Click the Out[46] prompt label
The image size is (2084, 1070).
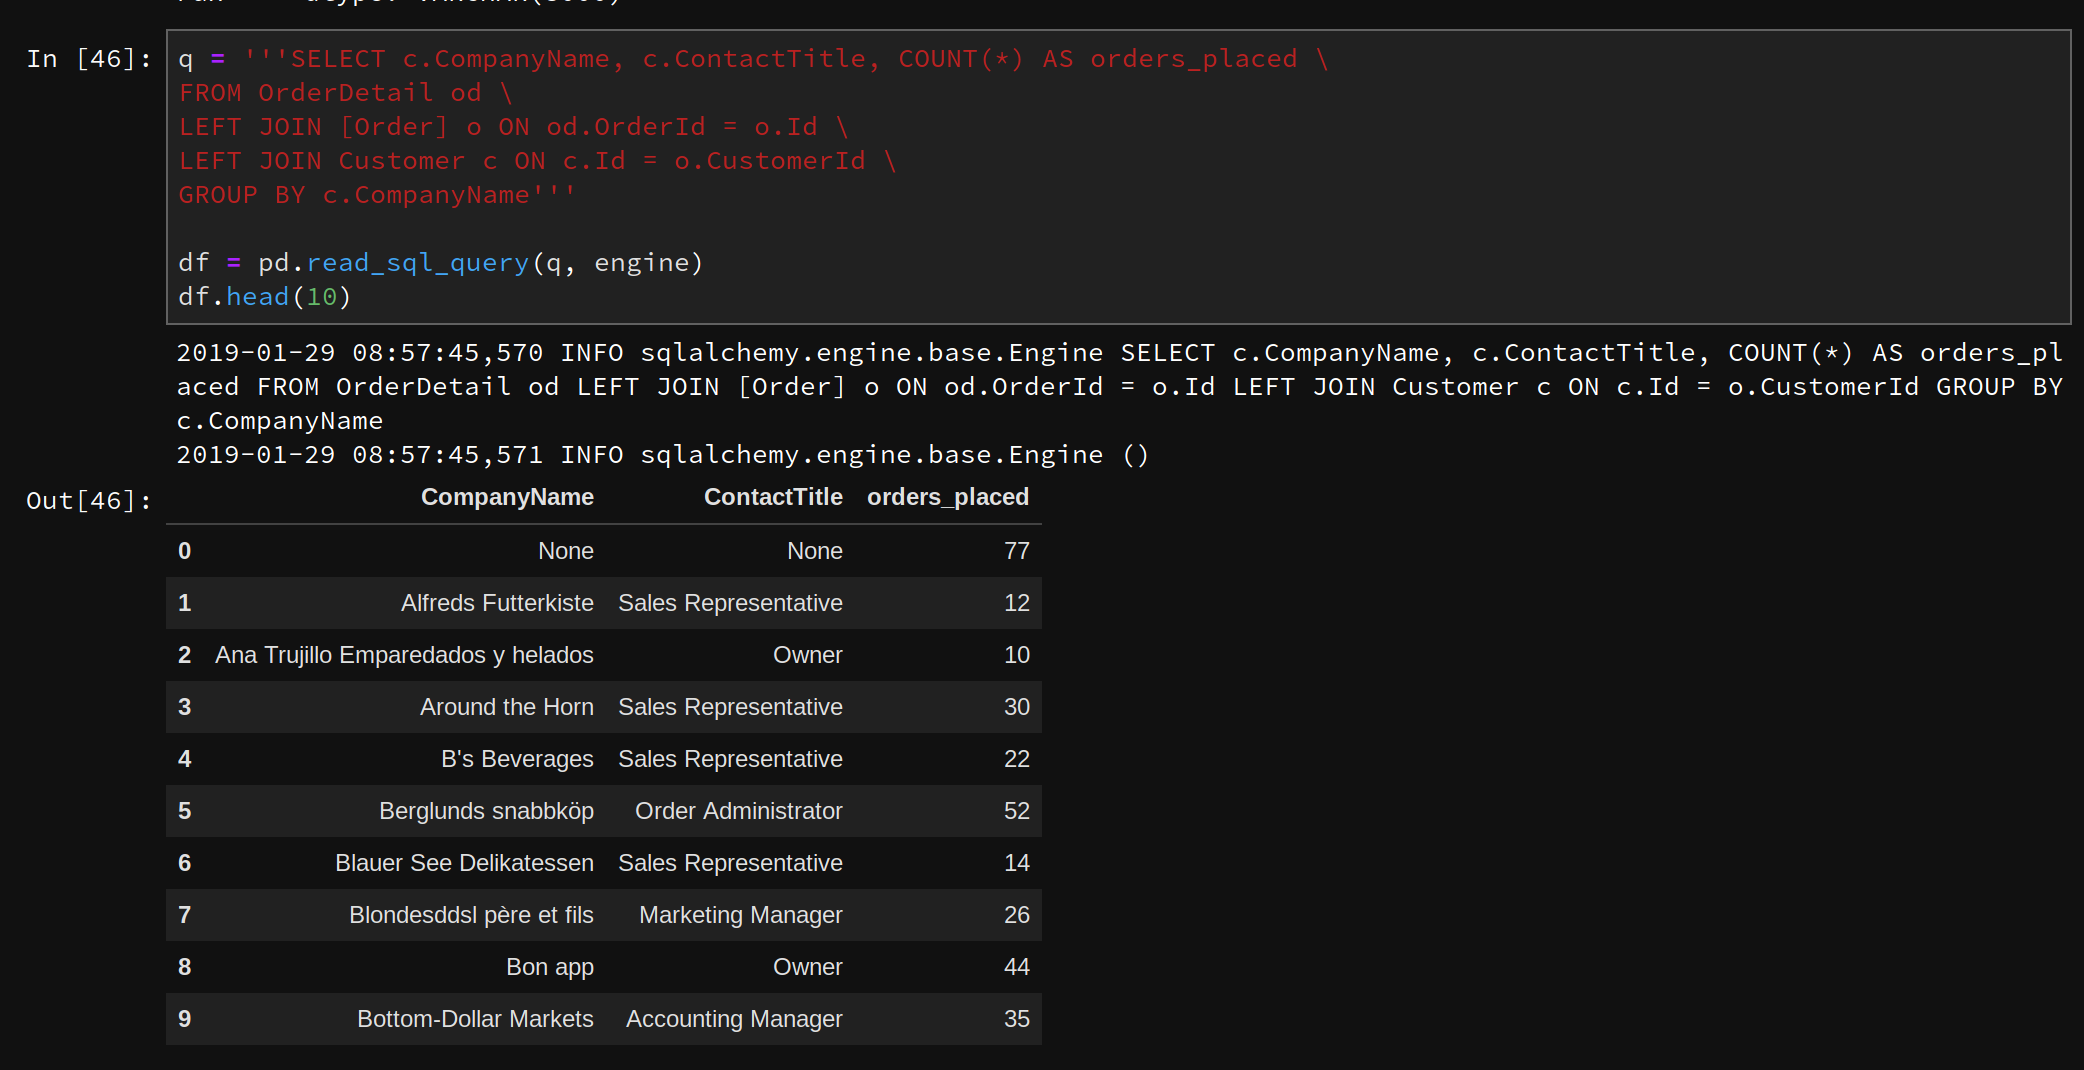89,501
